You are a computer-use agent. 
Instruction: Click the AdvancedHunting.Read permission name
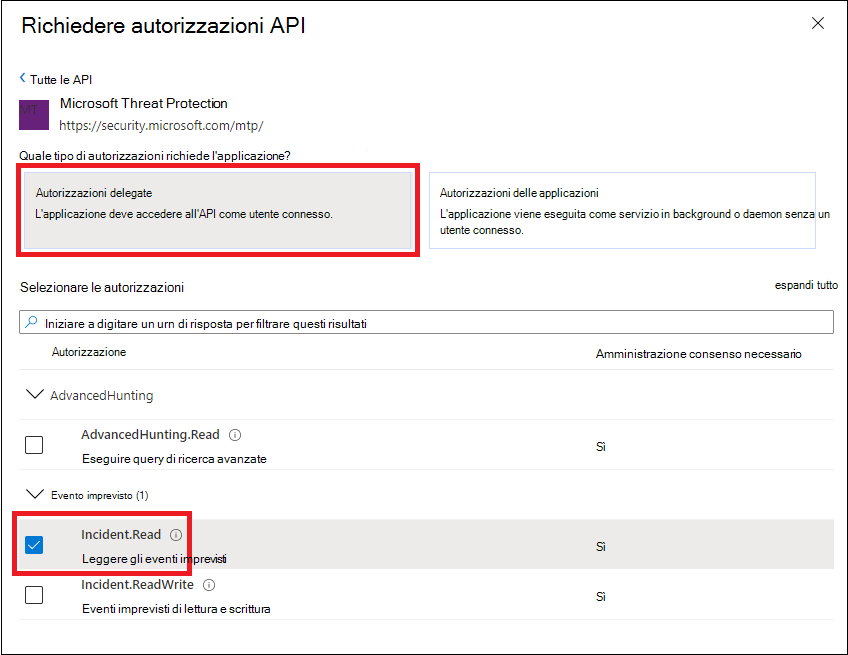pyautogui.click(x=150, y=434)
